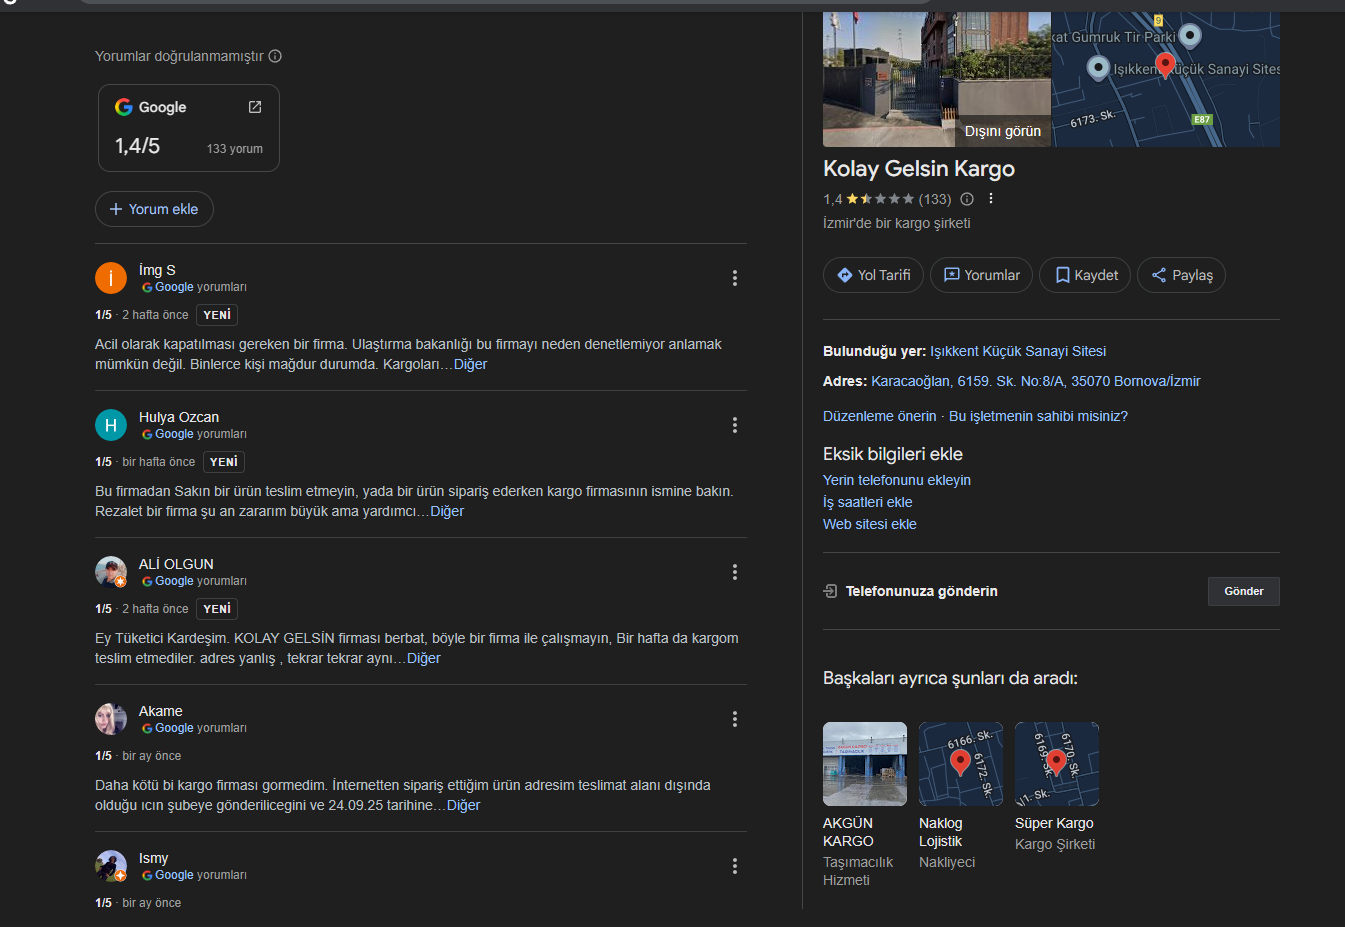1345x927 pixels.
Task: Open the Yorumlar button in the business panel
Action: tap(982, 275)
